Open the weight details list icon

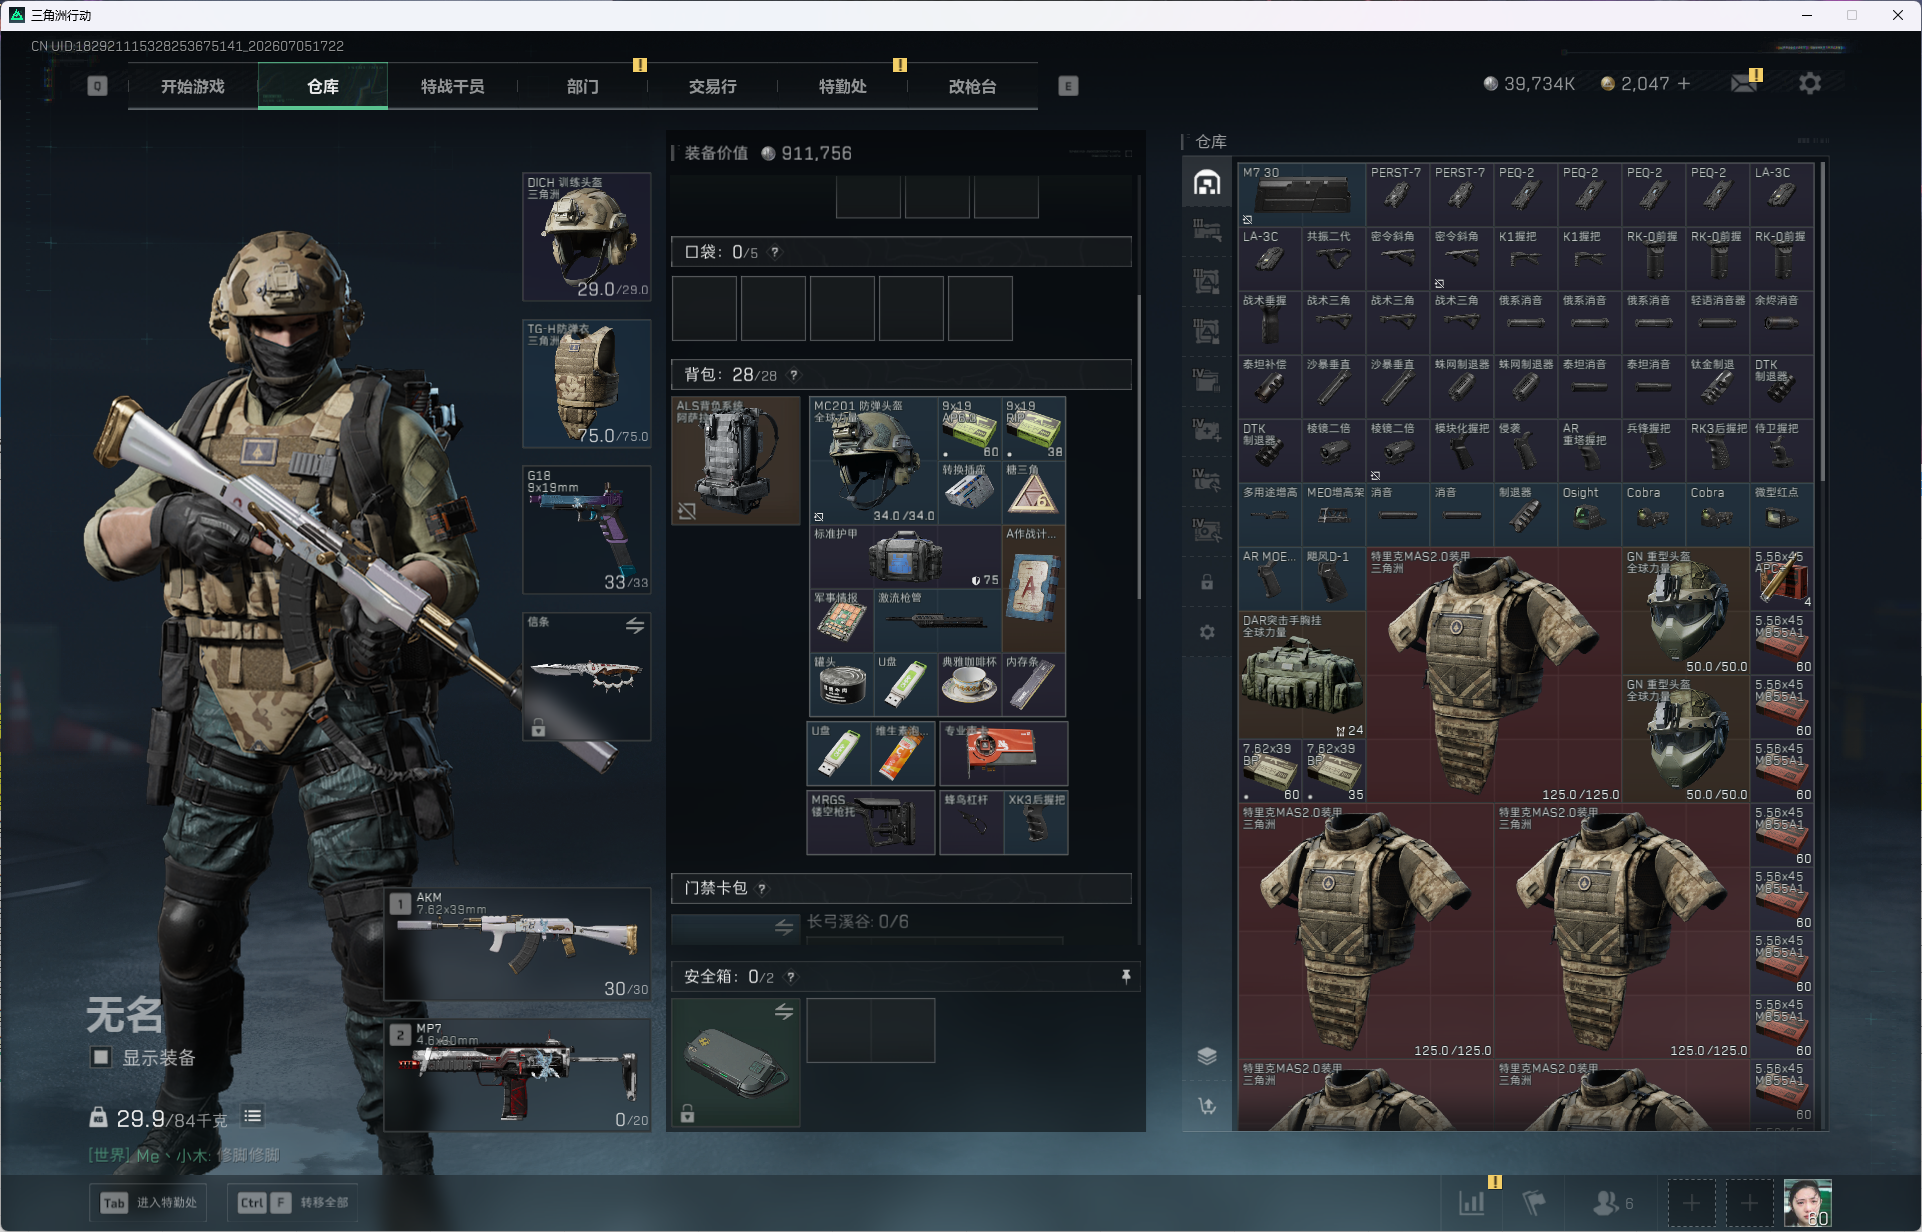(x=253, y=1116)
